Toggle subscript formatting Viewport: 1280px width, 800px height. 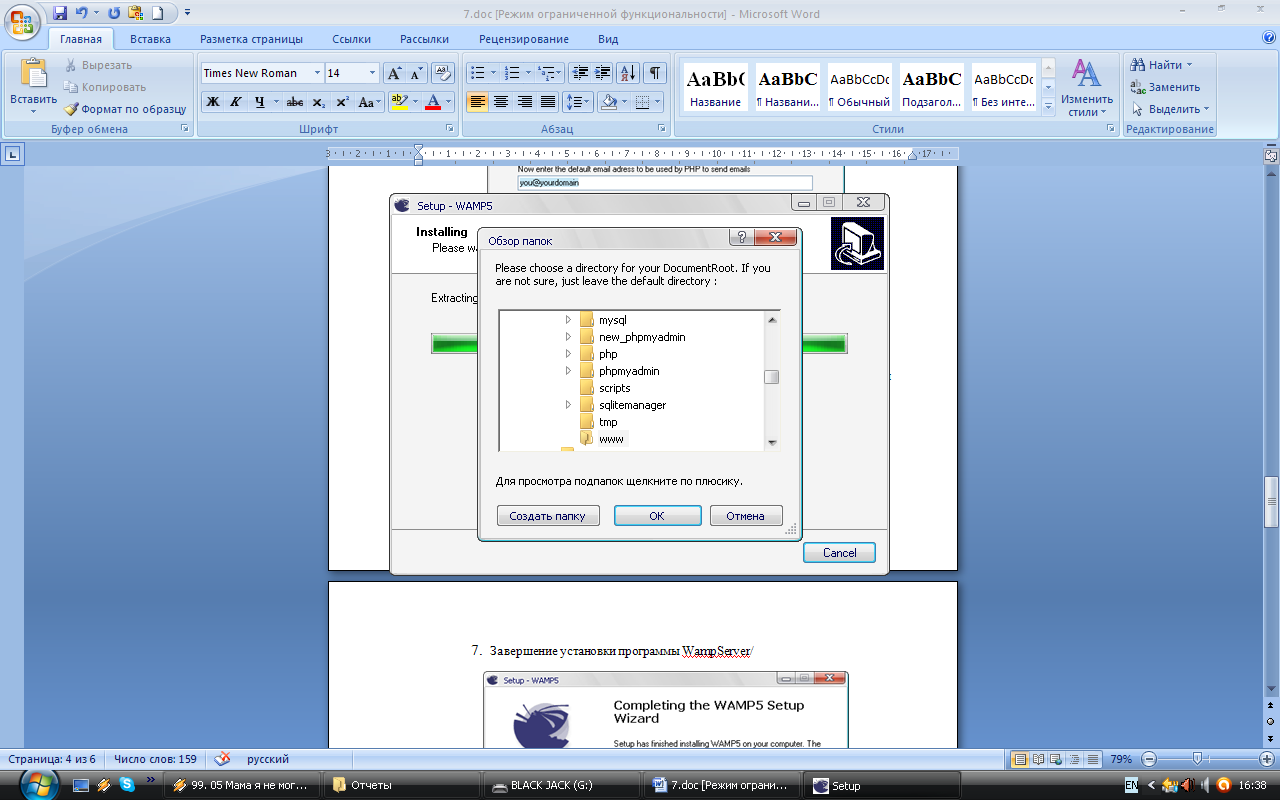tap(318, 102)
